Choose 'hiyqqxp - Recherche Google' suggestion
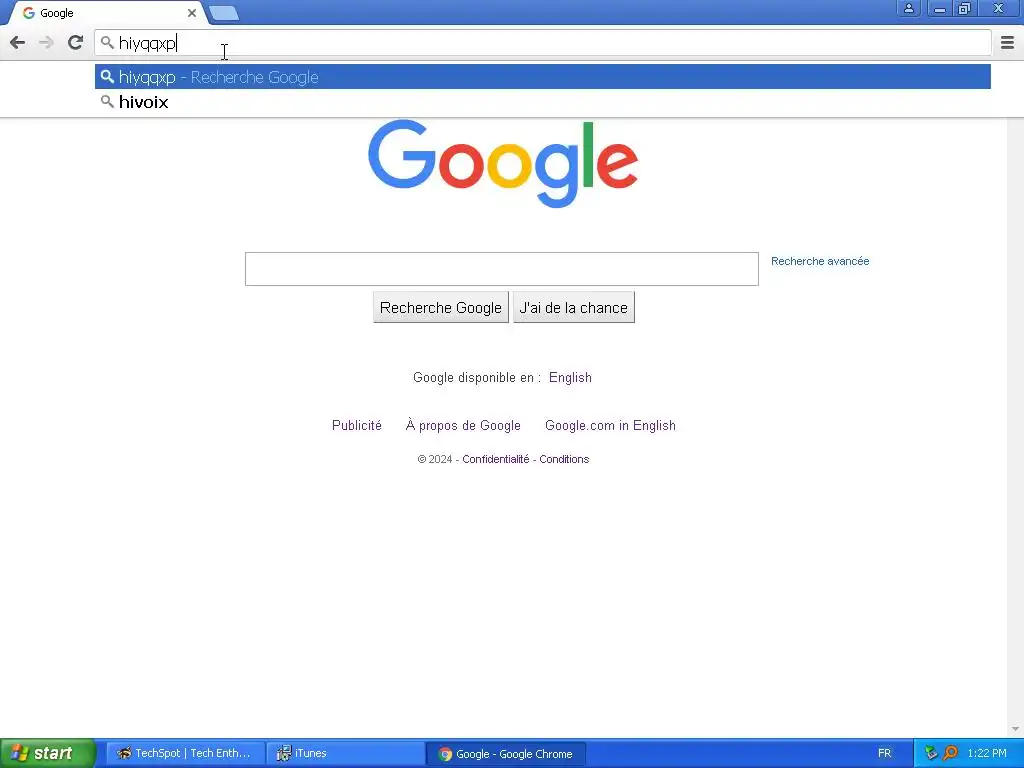 coord(543,77)
